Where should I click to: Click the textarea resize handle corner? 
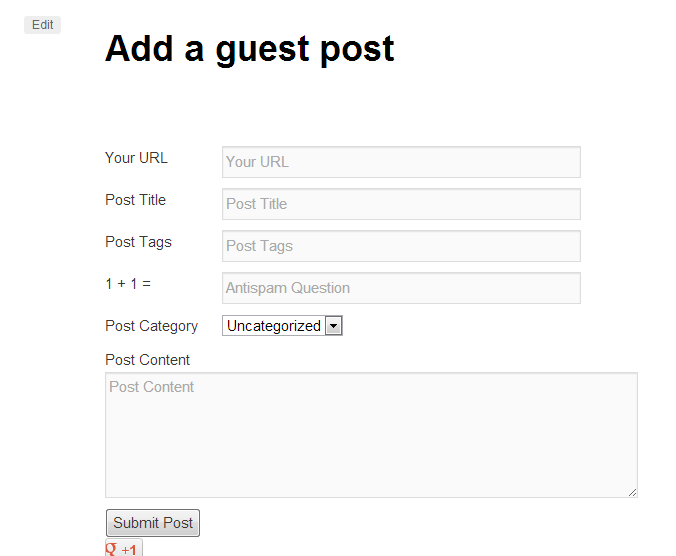[632, 492]
